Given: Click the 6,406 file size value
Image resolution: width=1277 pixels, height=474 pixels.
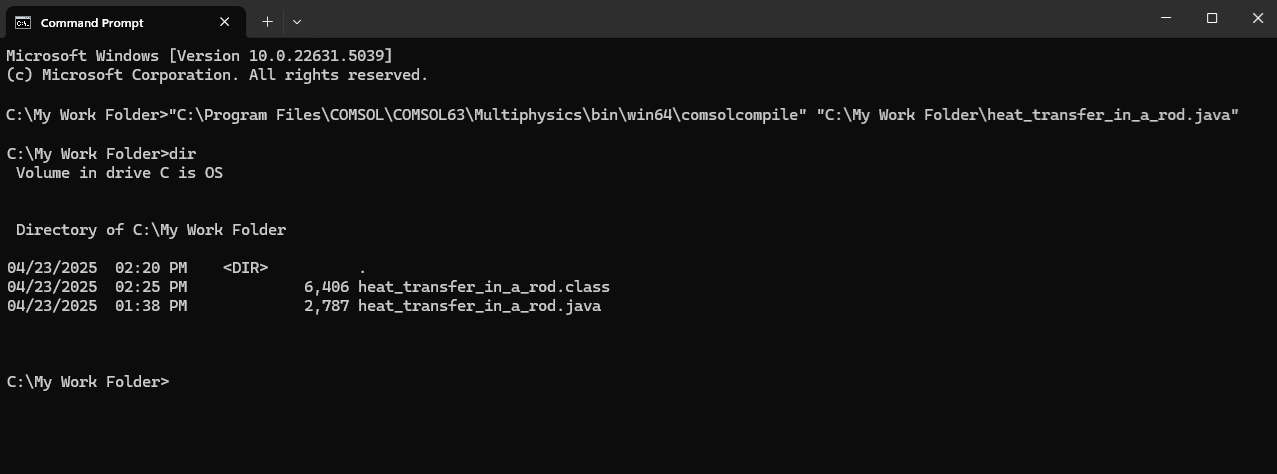Looking at the screenshot, I should [x=326, y=287].
